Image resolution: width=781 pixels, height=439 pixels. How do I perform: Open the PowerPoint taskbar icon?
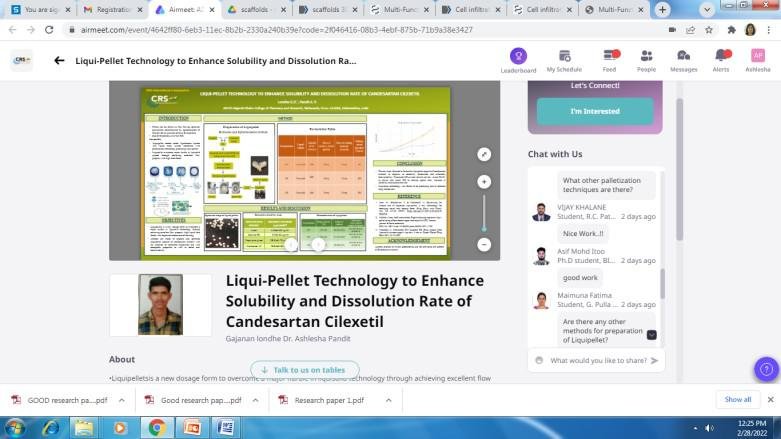pos(192,428)
